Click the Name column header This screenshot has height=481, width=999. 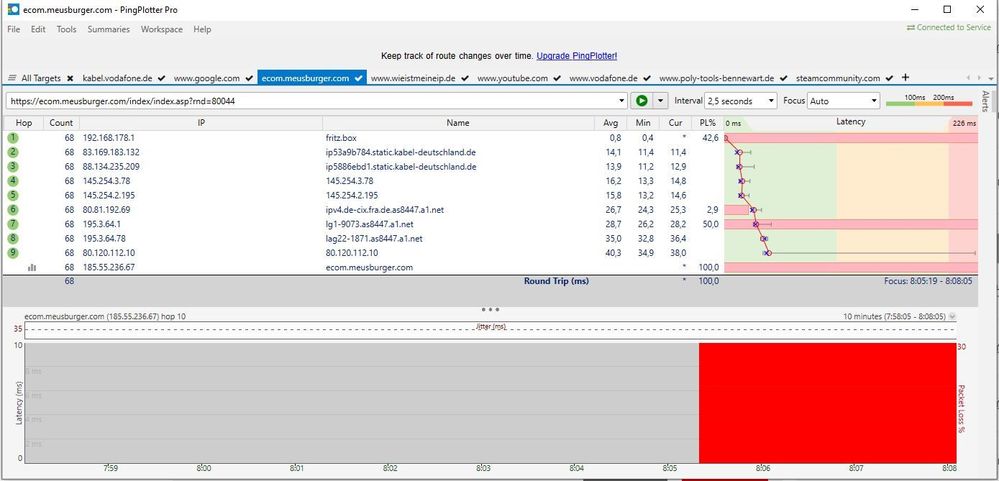(x=458, y=123)
